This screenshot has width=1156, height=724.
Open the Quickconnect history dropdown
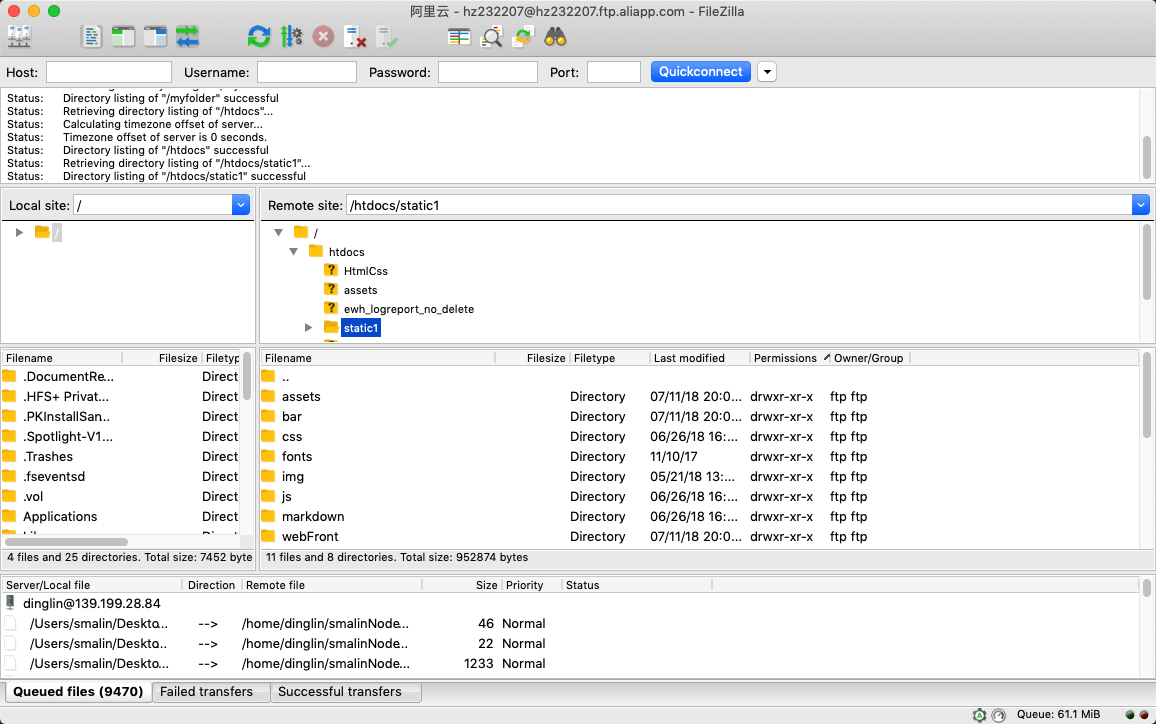(766, 71)
